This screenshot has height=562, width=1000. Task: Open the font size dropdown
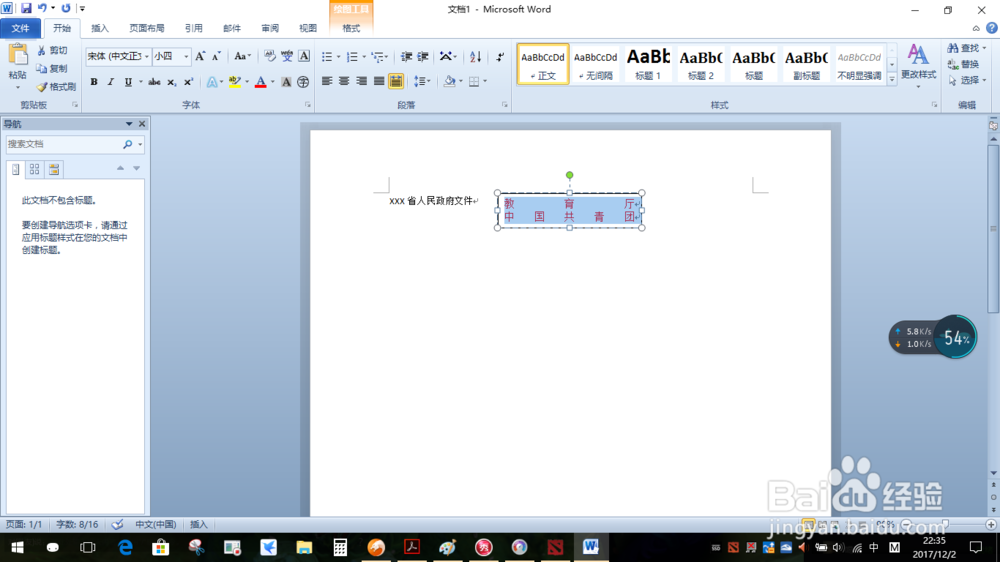186,56
